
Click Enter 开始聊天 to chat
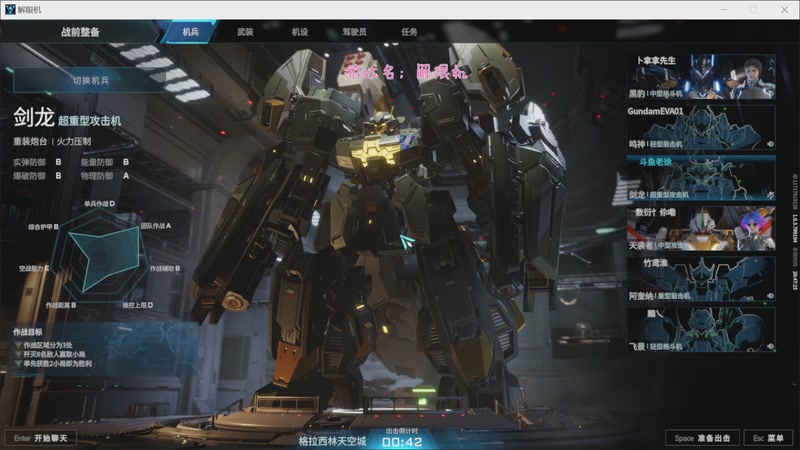(x=40, y=438)
